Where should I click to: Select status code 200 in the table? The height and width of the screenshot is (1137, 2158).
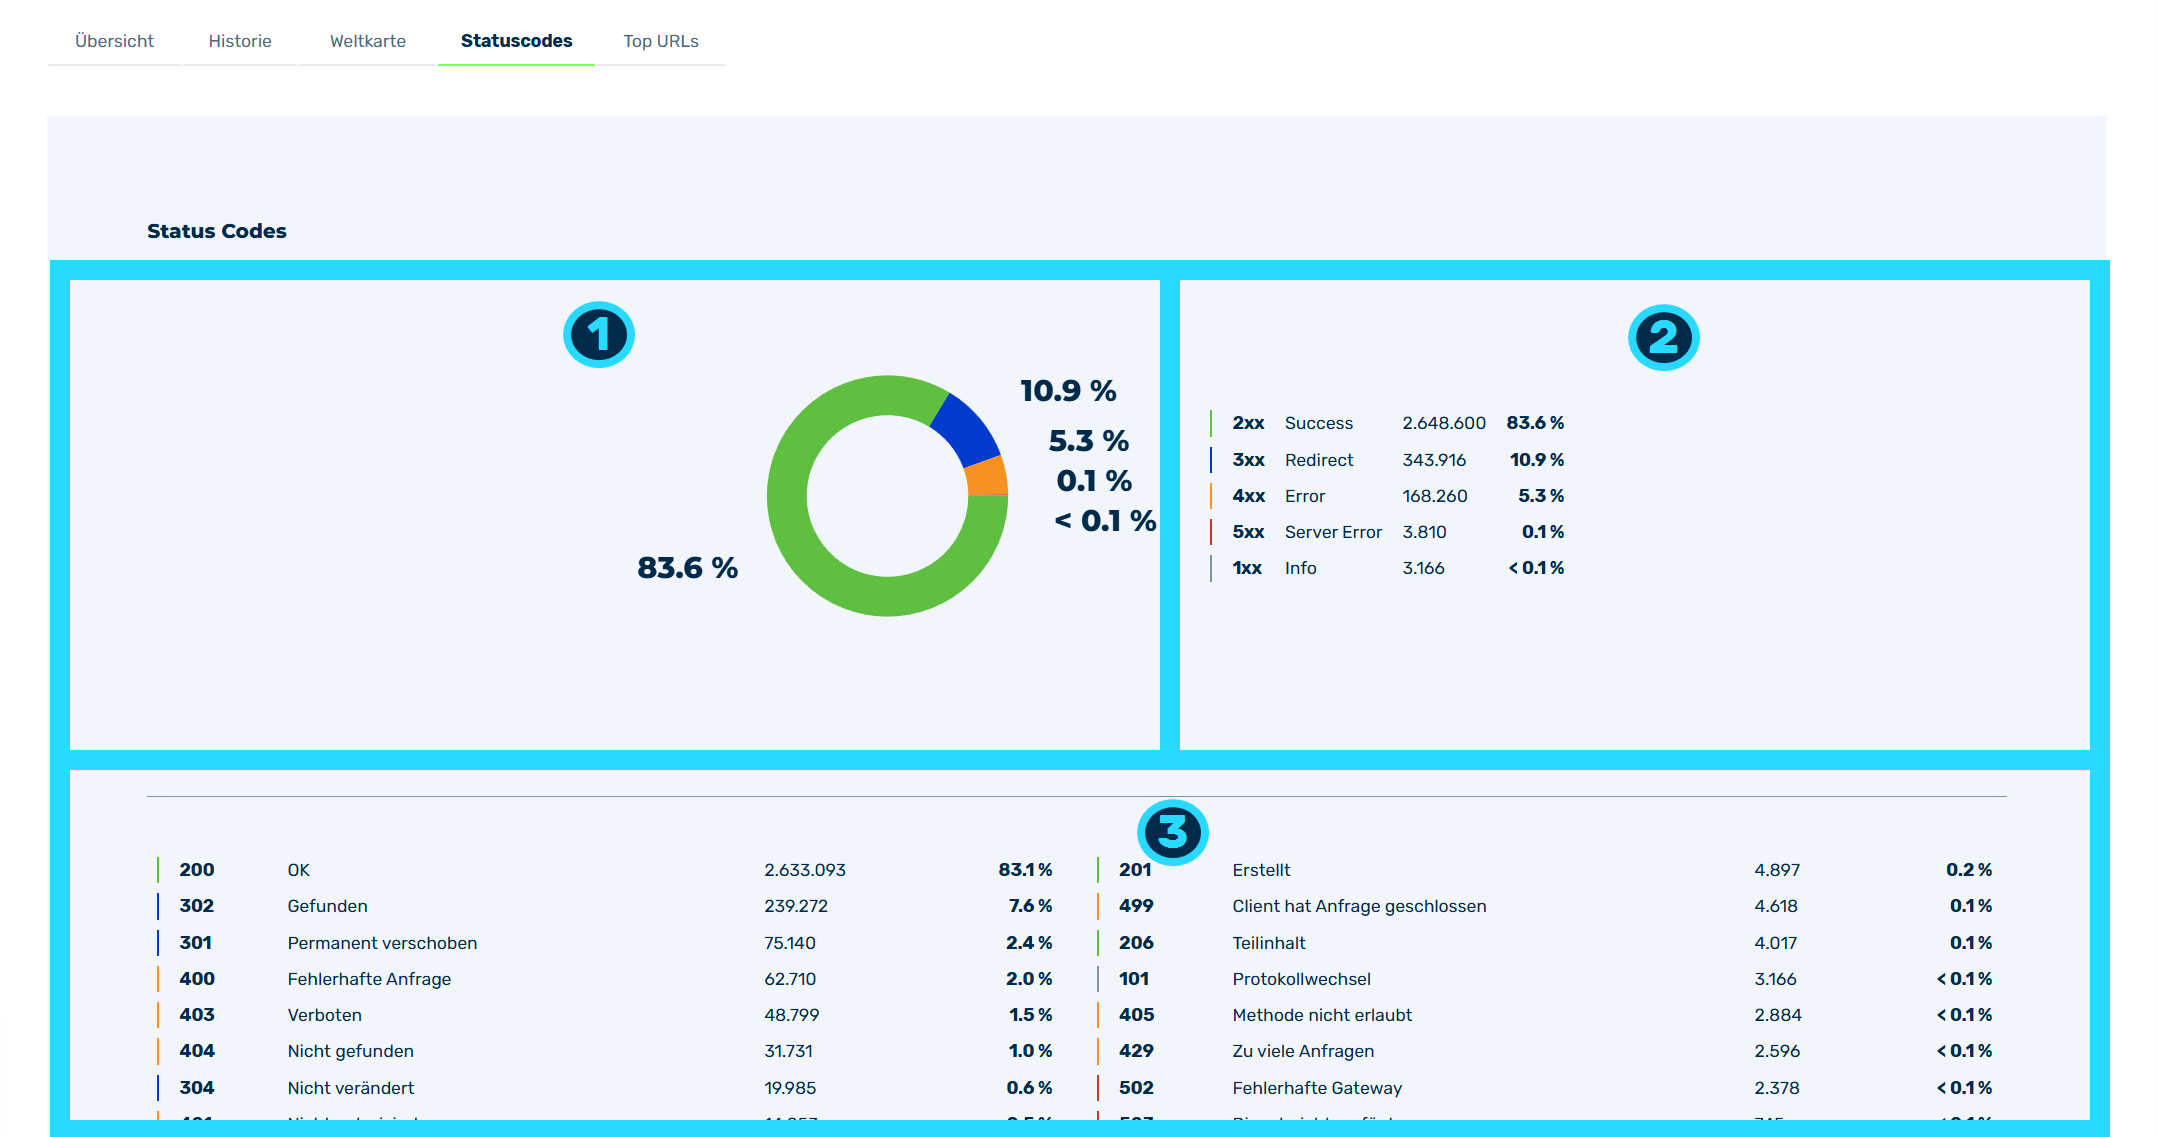click(x=197, y=870)
